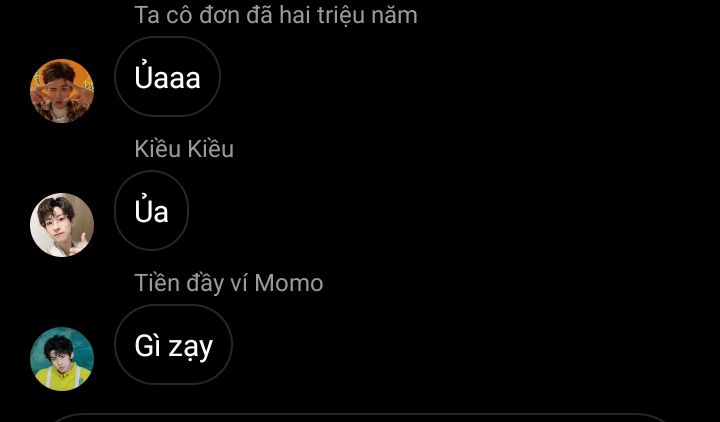Image resolution: width=720 pixels, height=422 pixels.
Task: Click the rounded text entry bar below the messages
Action: pyautogui.click(x=360, y=417)
